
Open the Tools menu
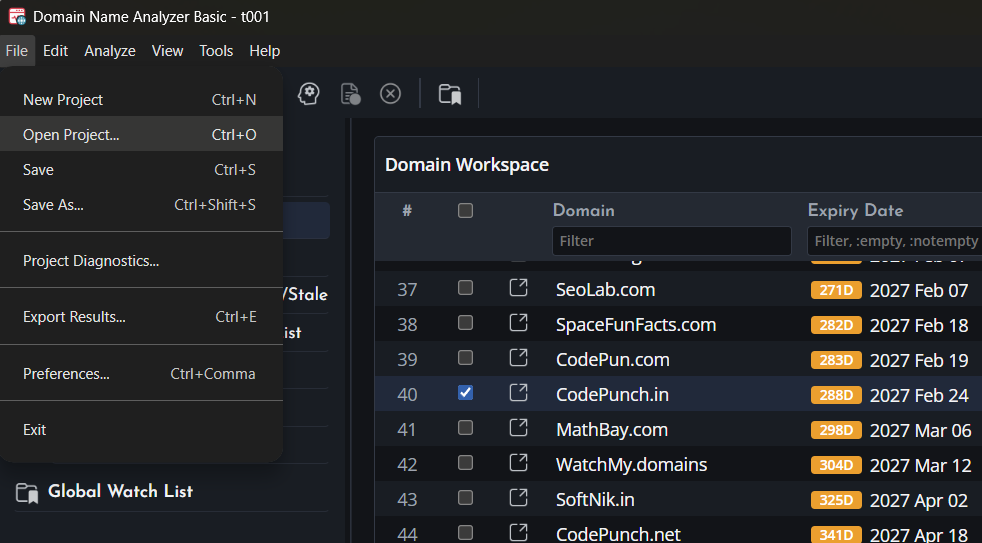click(x=216, y=51)
